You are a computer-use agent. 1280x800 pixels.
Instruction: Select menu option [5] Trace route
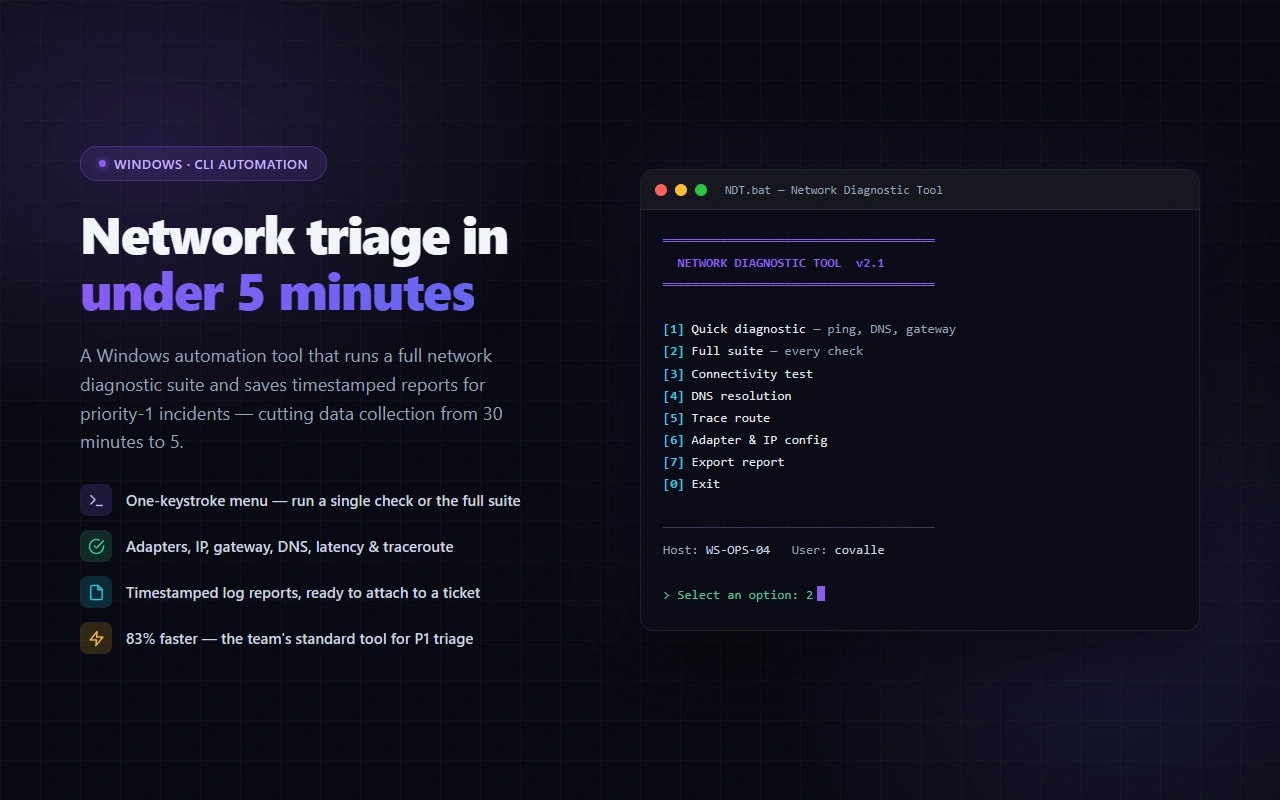[x=716, y=418]
